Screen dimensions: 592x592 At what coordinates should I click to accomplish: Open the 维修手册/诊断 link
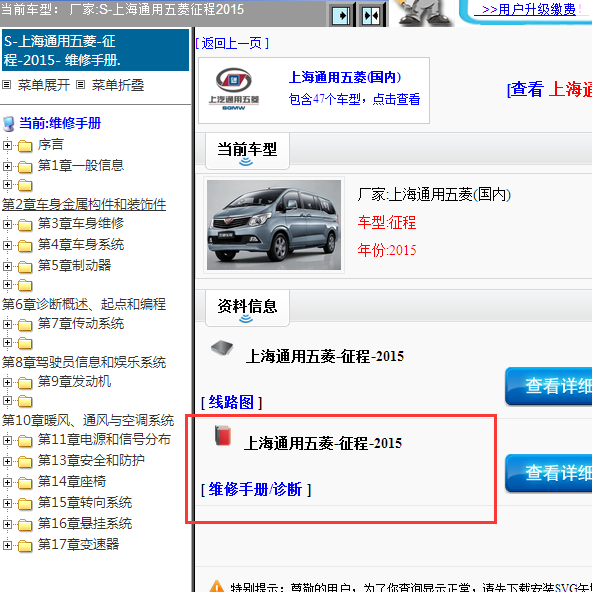click(256, 490)
